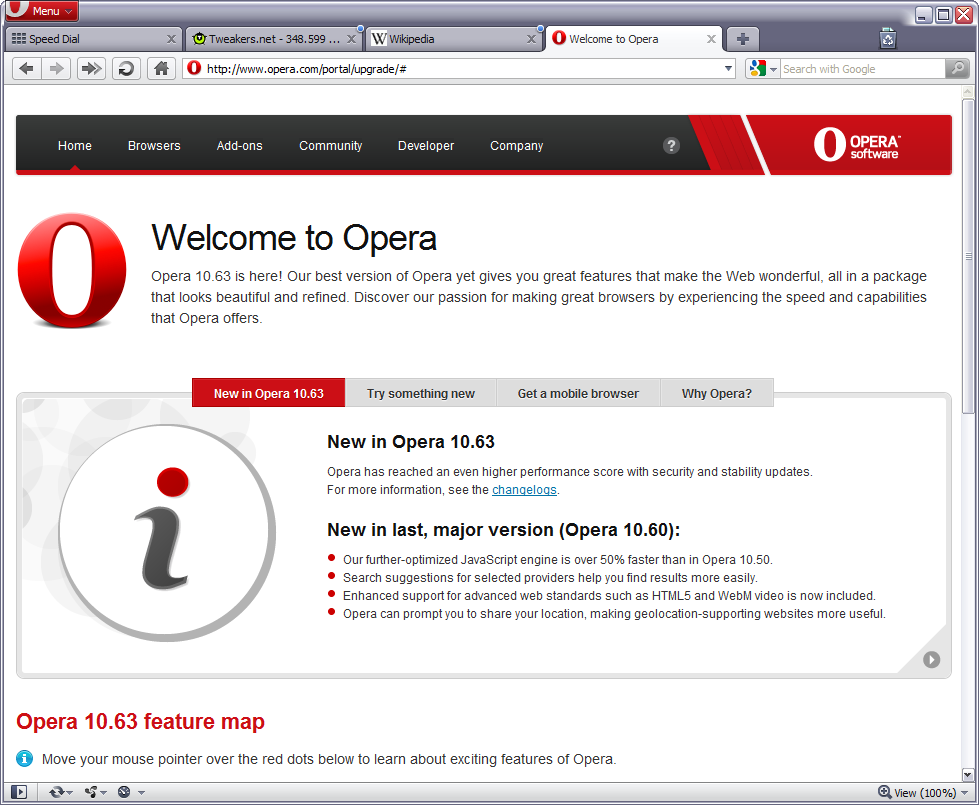Image resolution: width=979 pixels, height=805 pixels.
Task: Select the Try something new tab
Action: [x=421, y=393]
